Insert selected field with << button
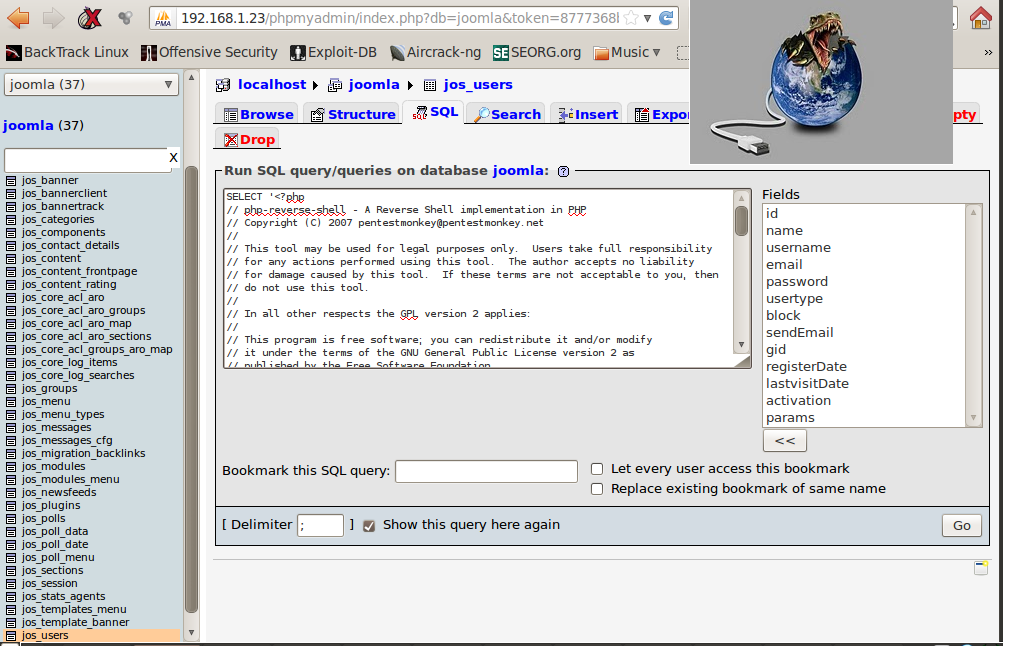Viewport: 1024px width, 646px height. pyautogui.click(x=784, y=441)
